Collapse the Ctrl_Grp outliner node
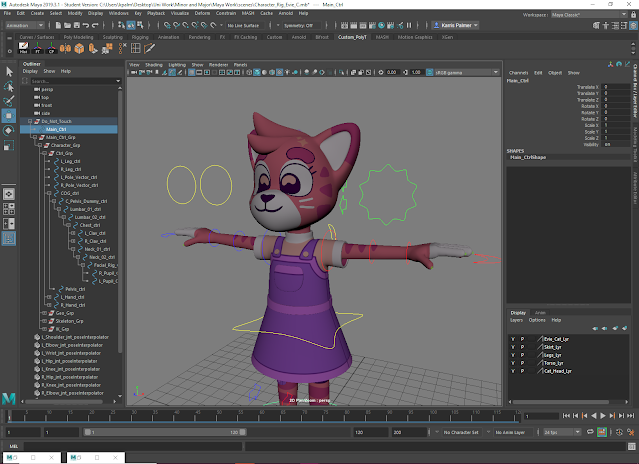639x464 pixels. click(x=44, y=153)
